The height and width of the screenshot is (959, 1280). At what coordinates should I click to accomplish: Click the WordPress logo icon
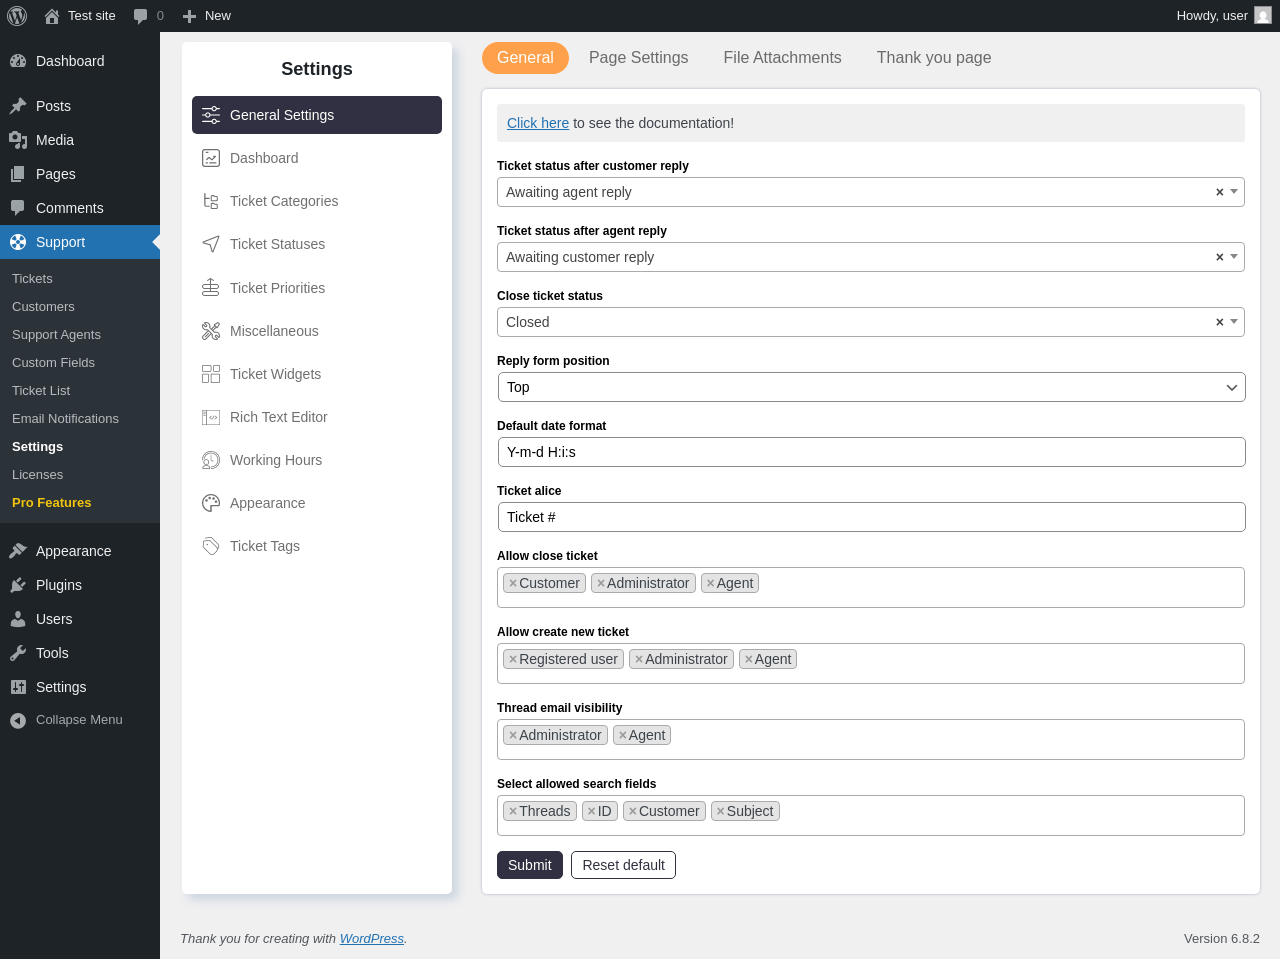point(17,16)
